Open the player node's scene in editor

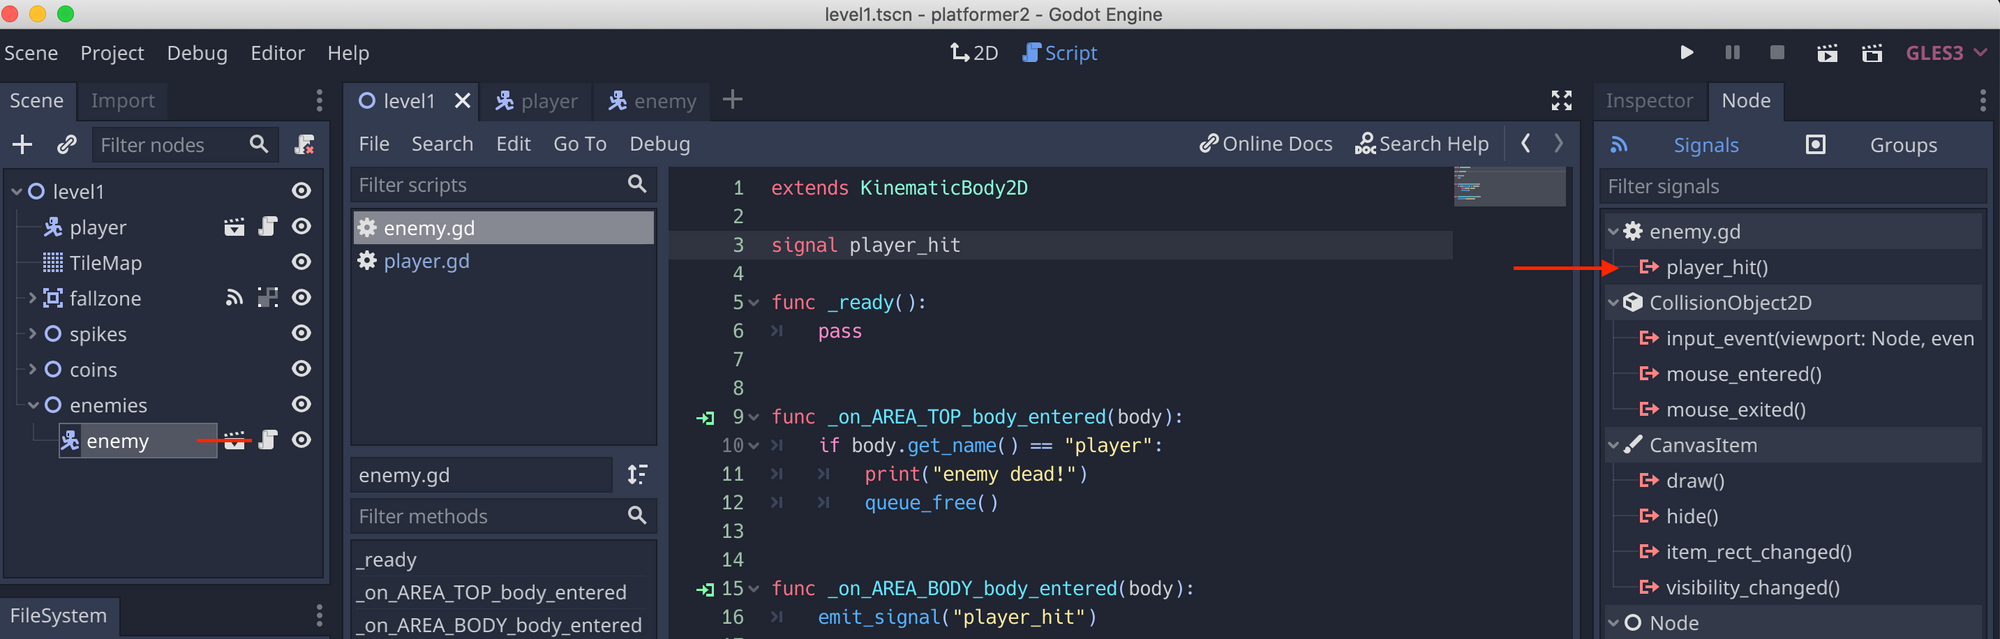click(x=234, y=227)
